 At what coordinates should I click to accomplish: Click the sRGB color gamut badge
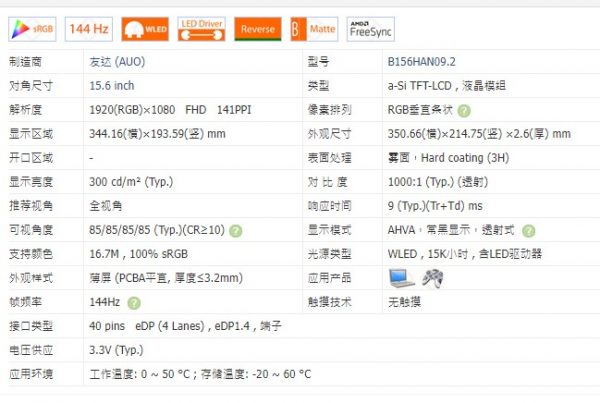(x=32, y=29)
